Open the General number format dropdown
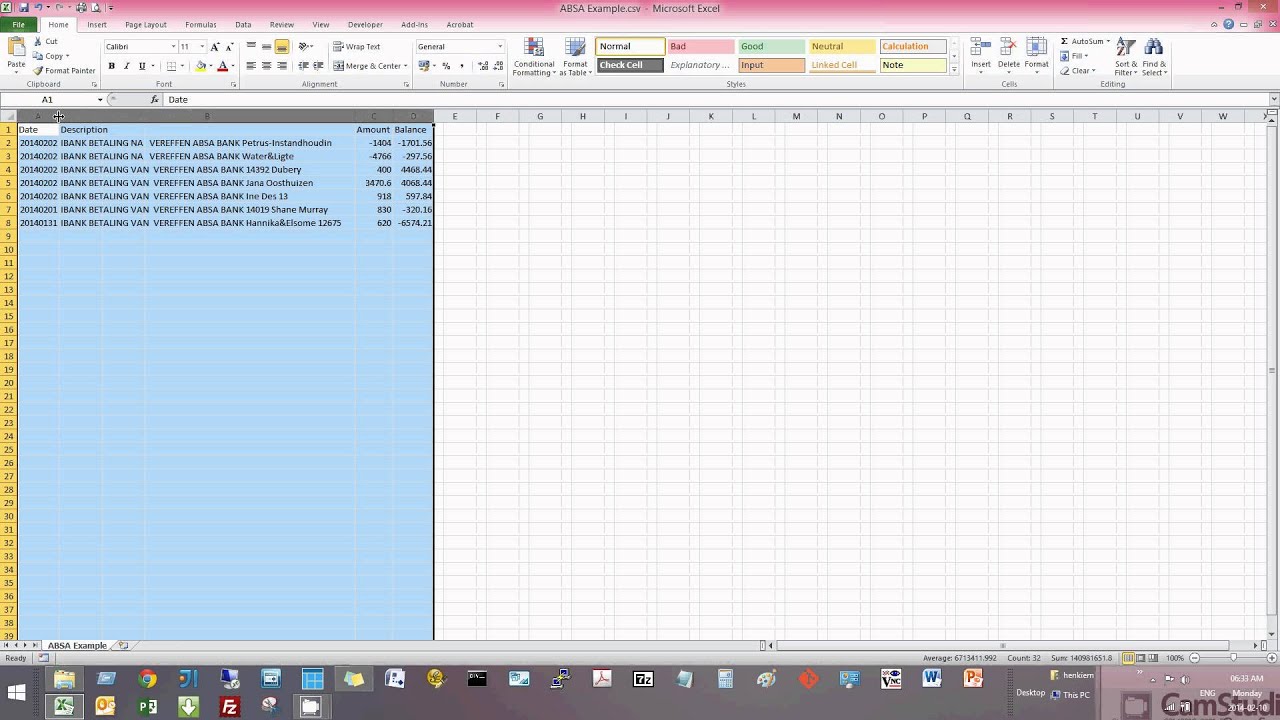 [x=500, y=47]
